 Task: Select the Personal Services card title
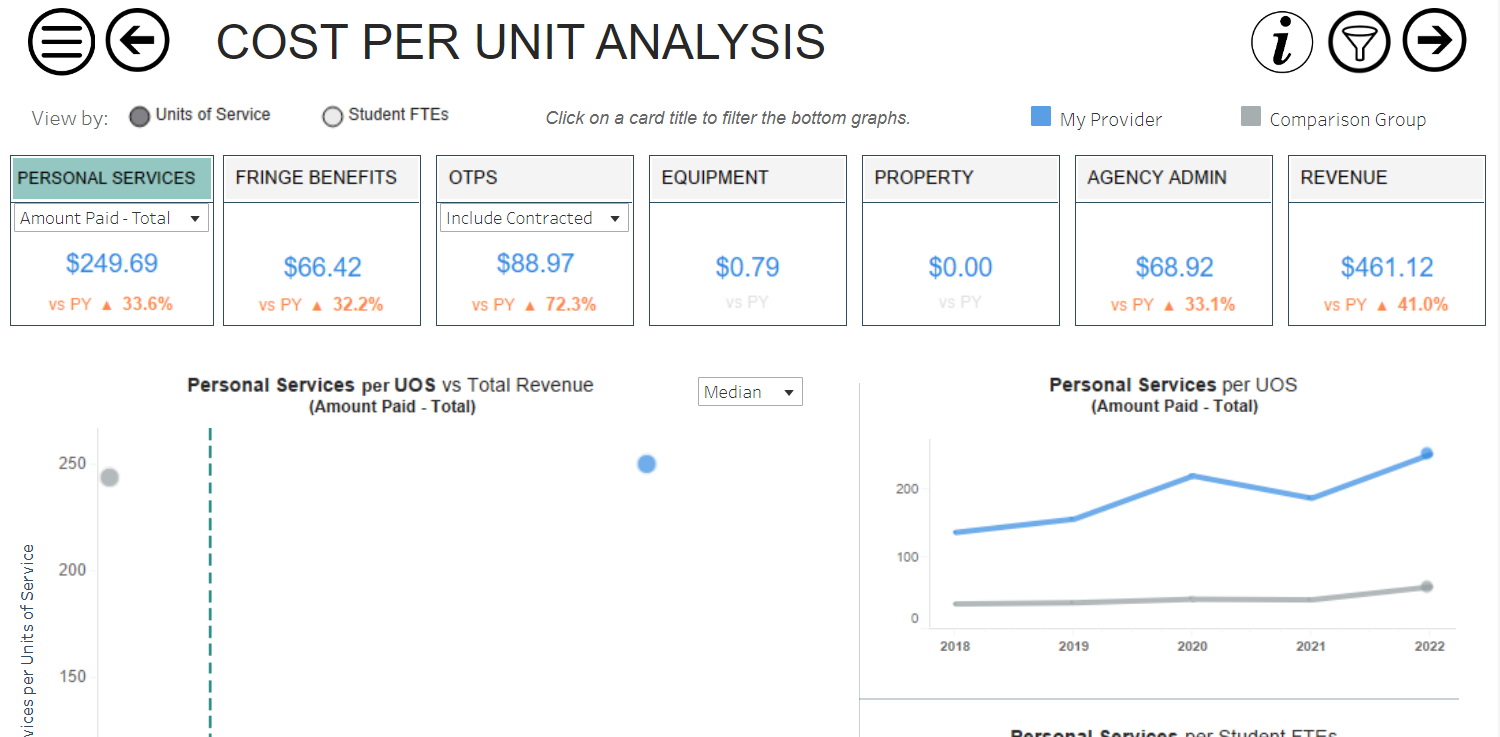pyautogui.click(x=107, y=178)
